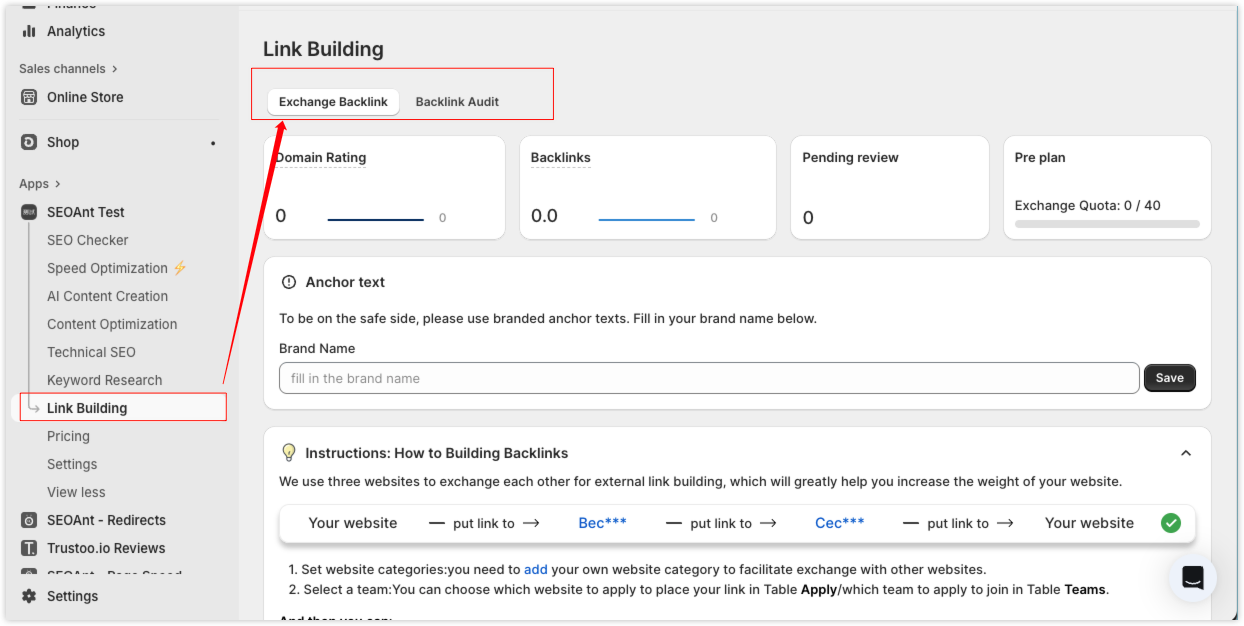Open Keyword Research in the sidebar
Viewport: 1244px width, 626px height.
tap(104, 380)
